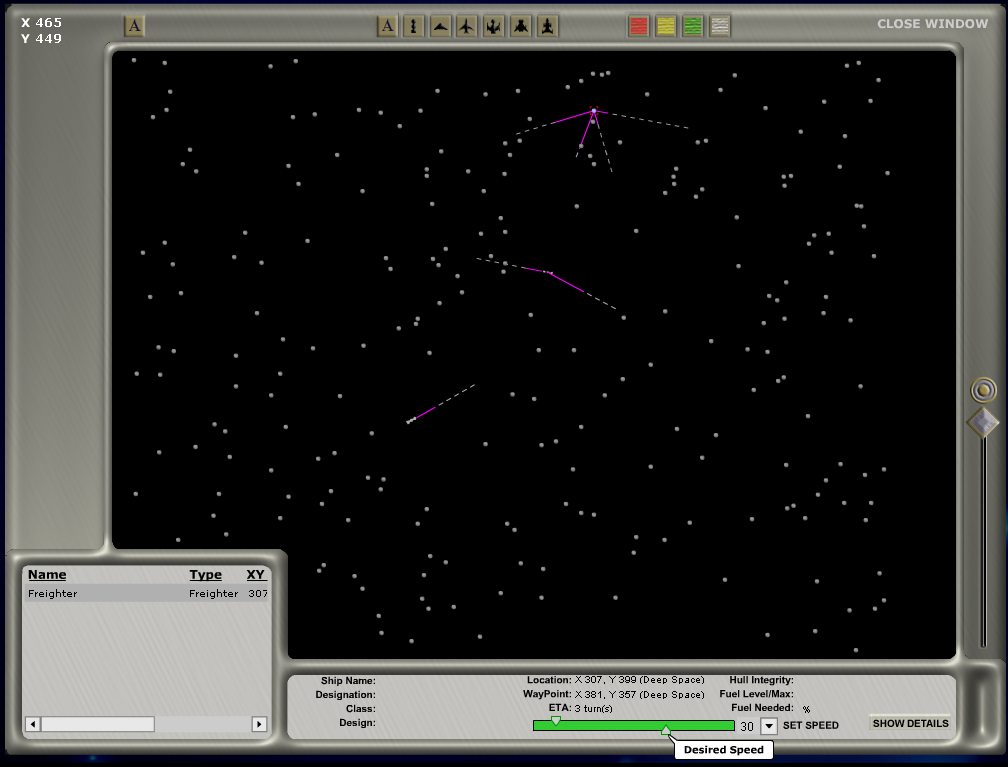Select the jet-shaped ship filter icon

click(467, 26)
